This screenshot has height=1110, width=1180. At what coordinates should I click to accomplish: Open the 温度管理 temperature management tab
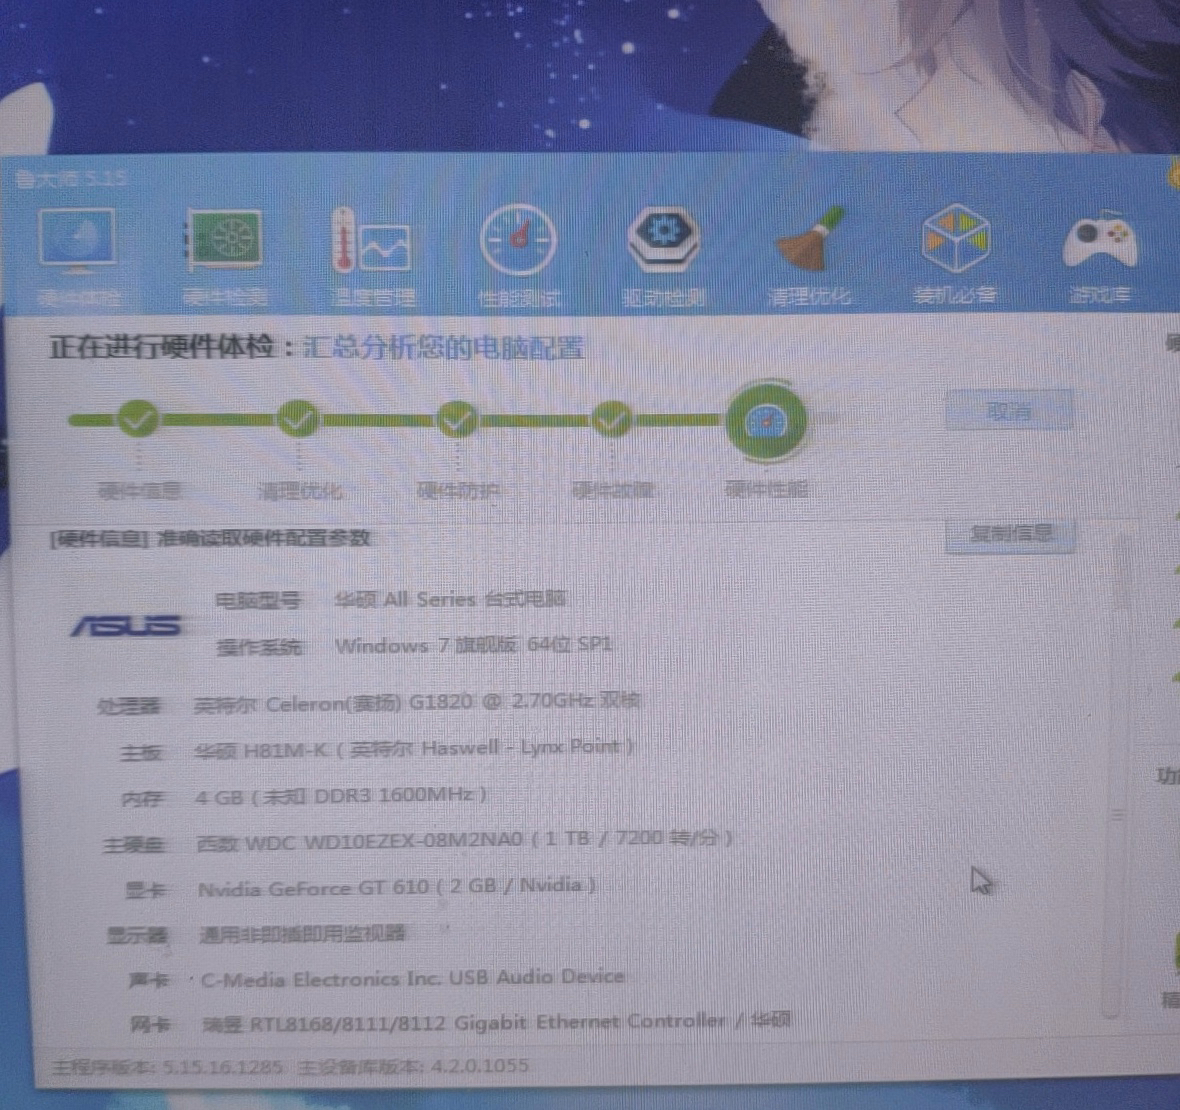coord(373,258)
